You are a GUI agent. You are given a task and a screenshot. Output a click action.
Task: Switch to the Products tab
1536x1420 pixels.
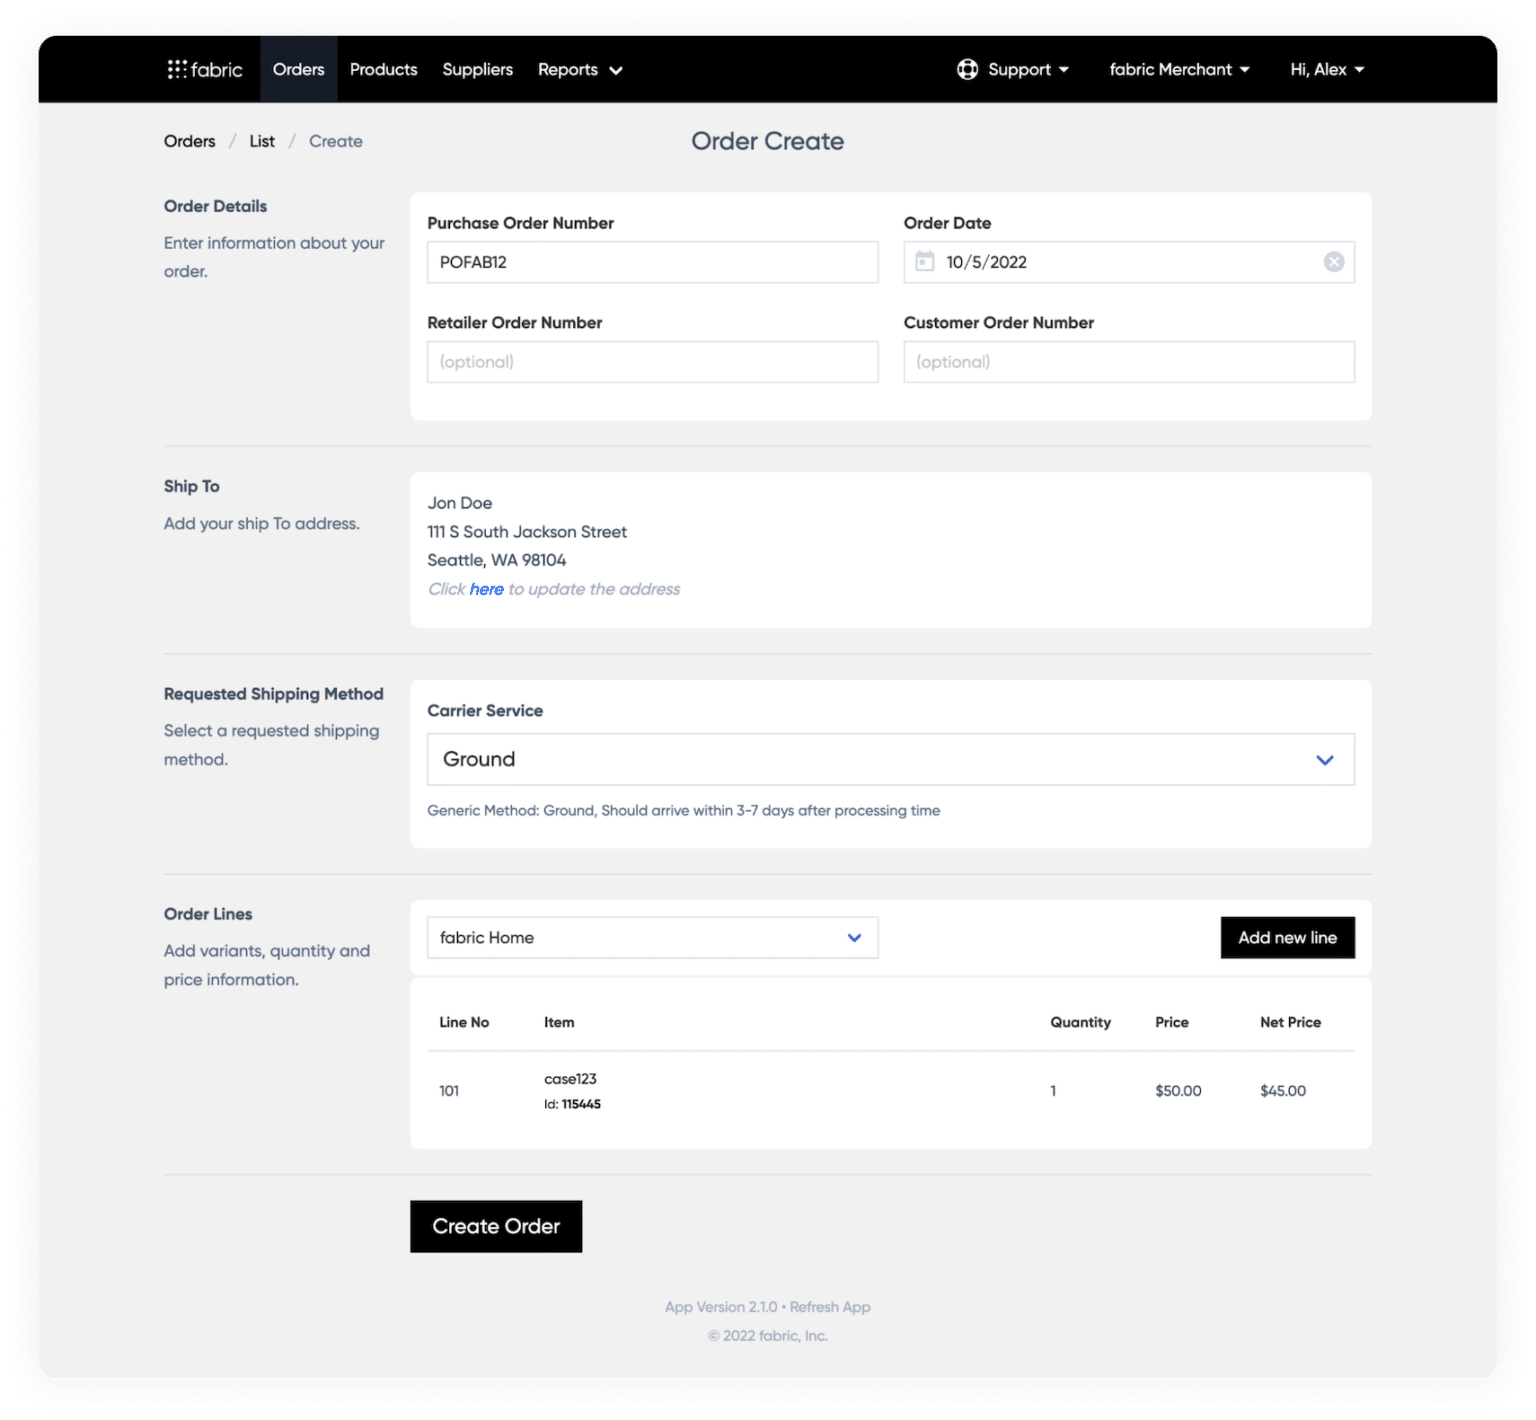coord(383,69)
